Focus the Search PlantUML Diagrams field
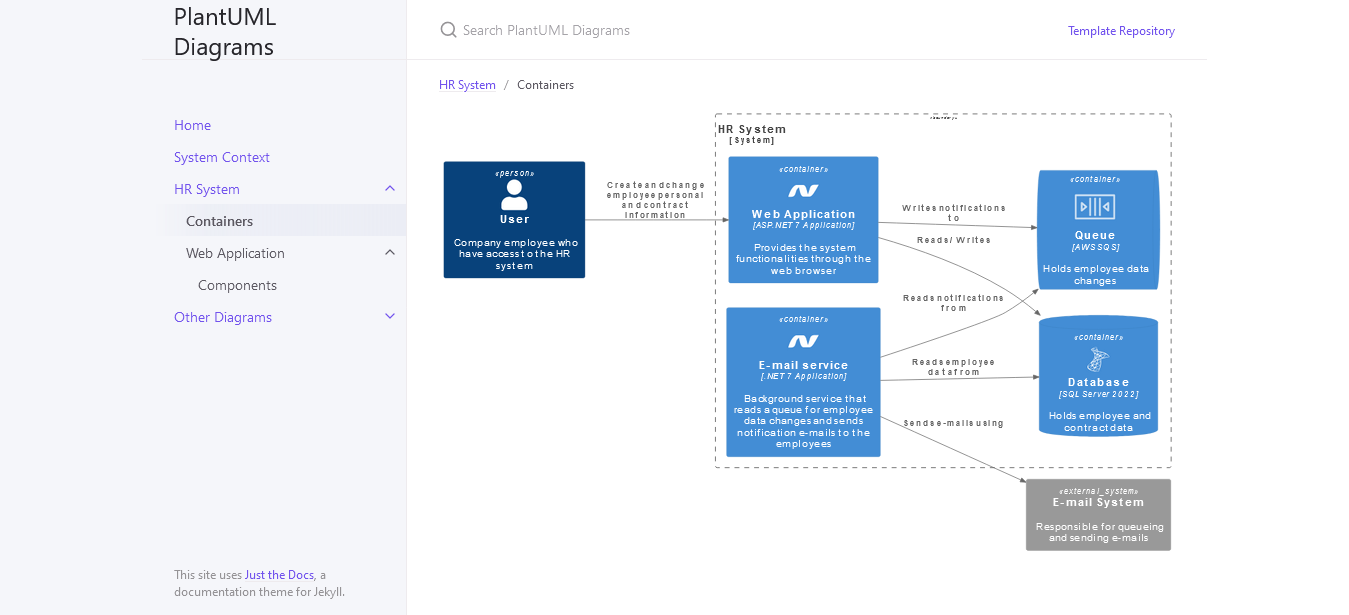 [750, 30]
